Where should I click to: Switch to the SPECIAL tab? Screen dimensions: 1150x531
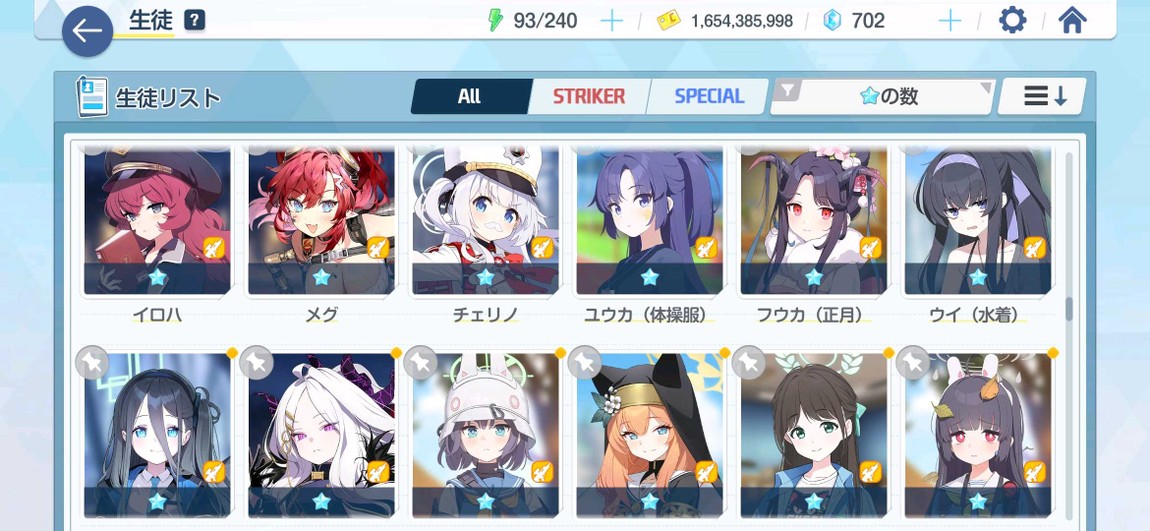point(708,97)
